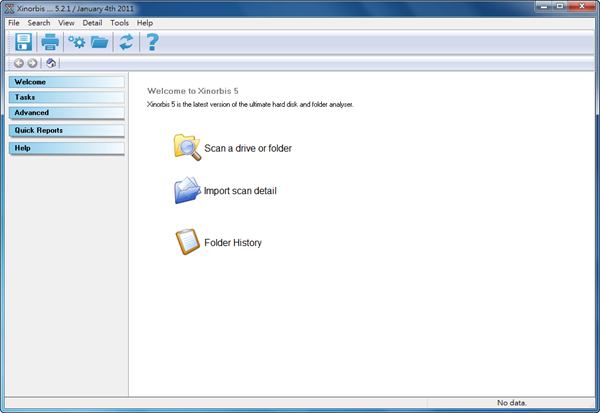
Task: Click the Import scan detail link
Action: (x=240, y=191)
